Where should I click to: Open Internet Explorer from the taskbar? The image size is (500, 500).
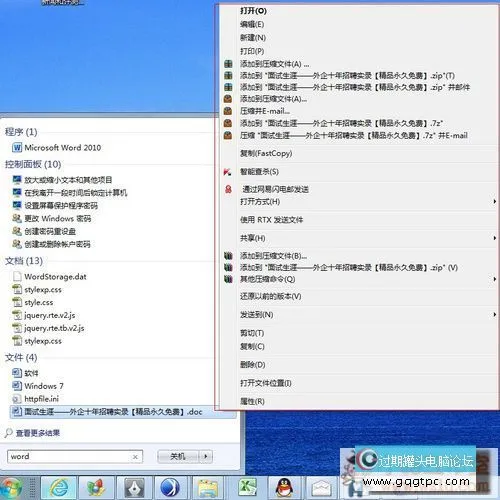point(59,488)
